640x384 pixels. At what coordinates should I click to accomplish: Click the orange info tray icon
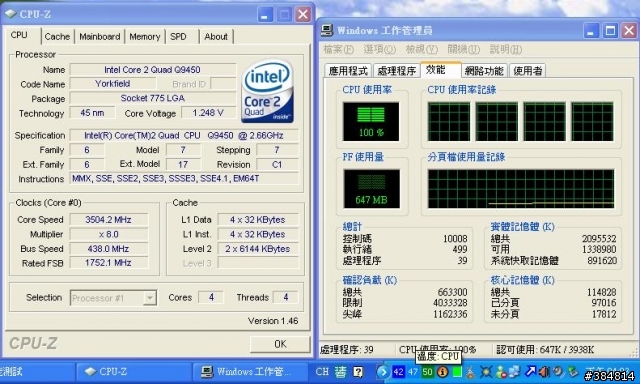pos(442,372)
